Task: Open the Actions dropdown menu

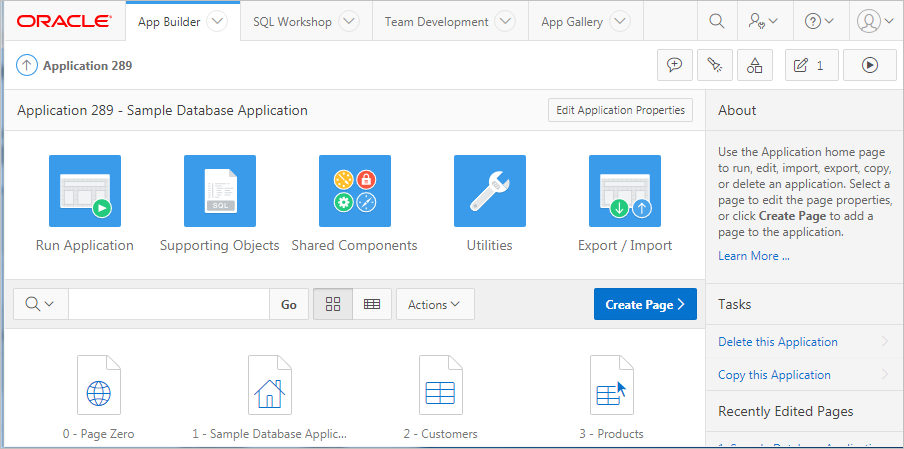Action: coord(435,304)
